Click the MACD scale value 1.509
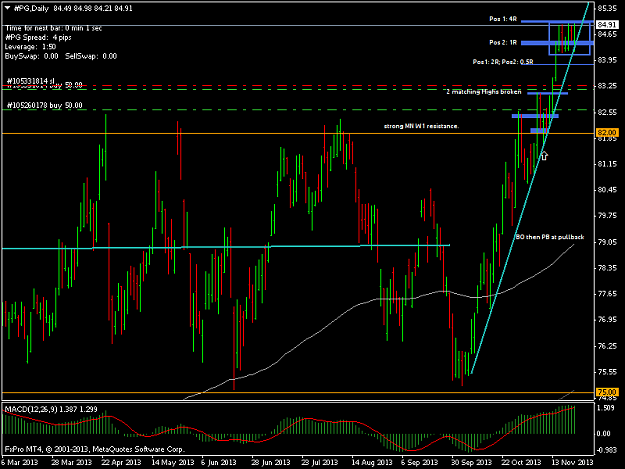Screen dimensions: 625x469 [x=606, y=408]
